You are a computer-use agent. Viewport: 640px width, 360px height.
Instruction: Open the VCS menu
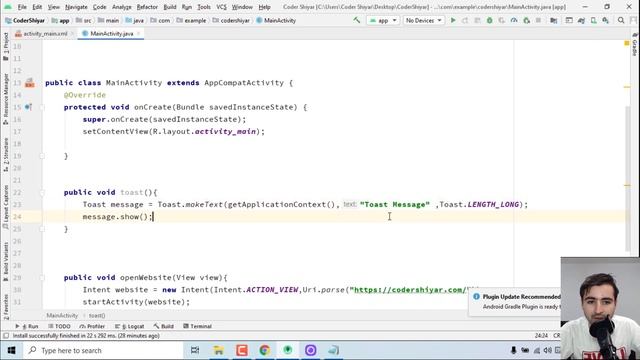point(221,7)
